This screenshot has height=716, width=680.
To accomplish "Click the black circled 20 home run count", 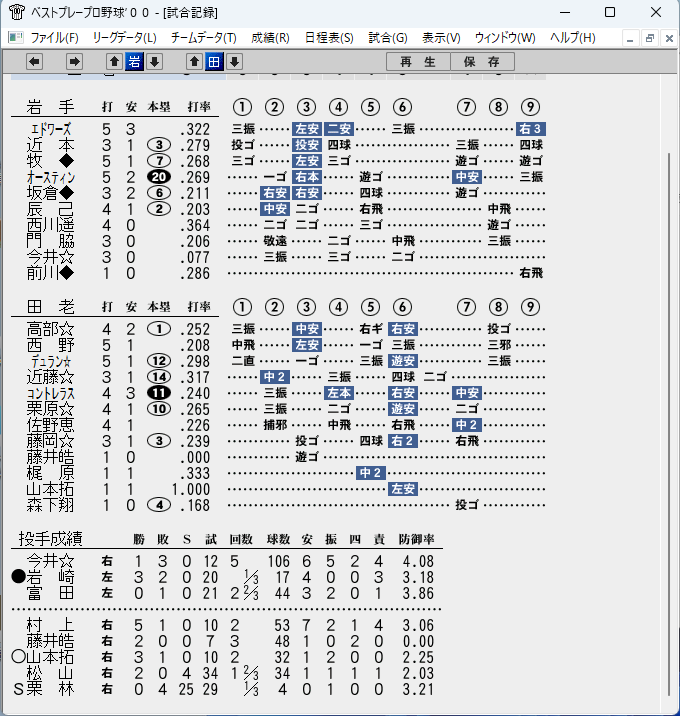I will click(x=159, y=177).
